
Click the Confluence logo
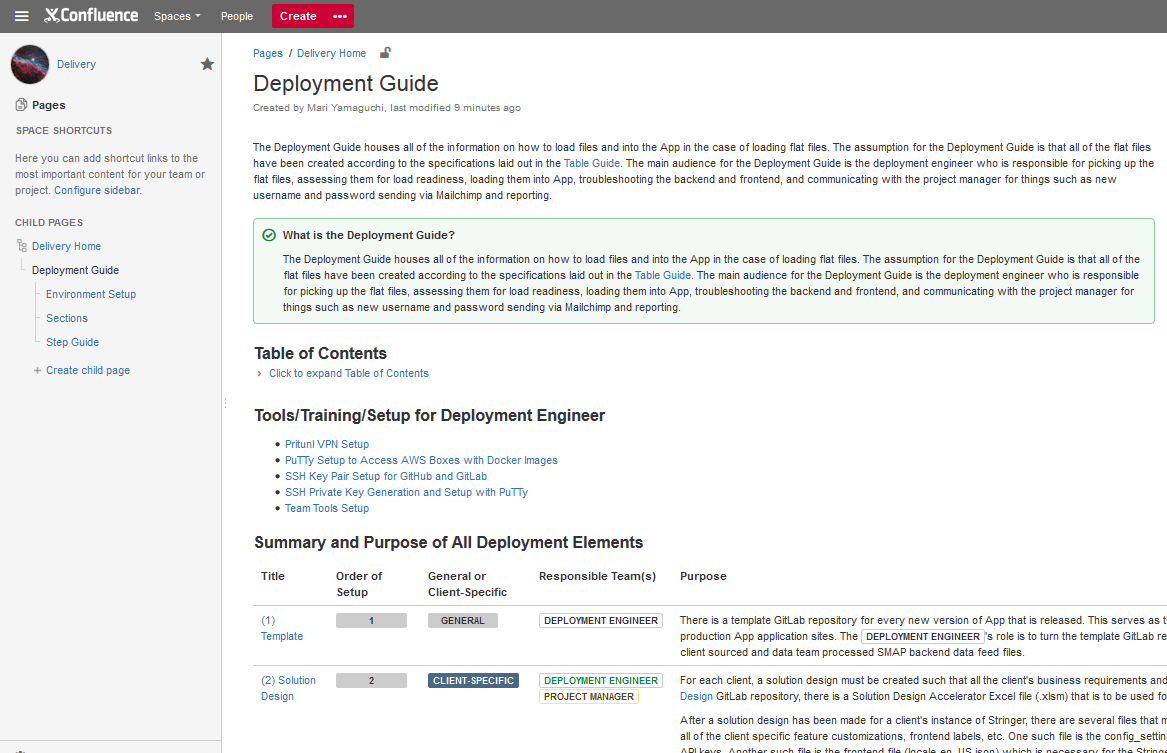click(91, 16)
